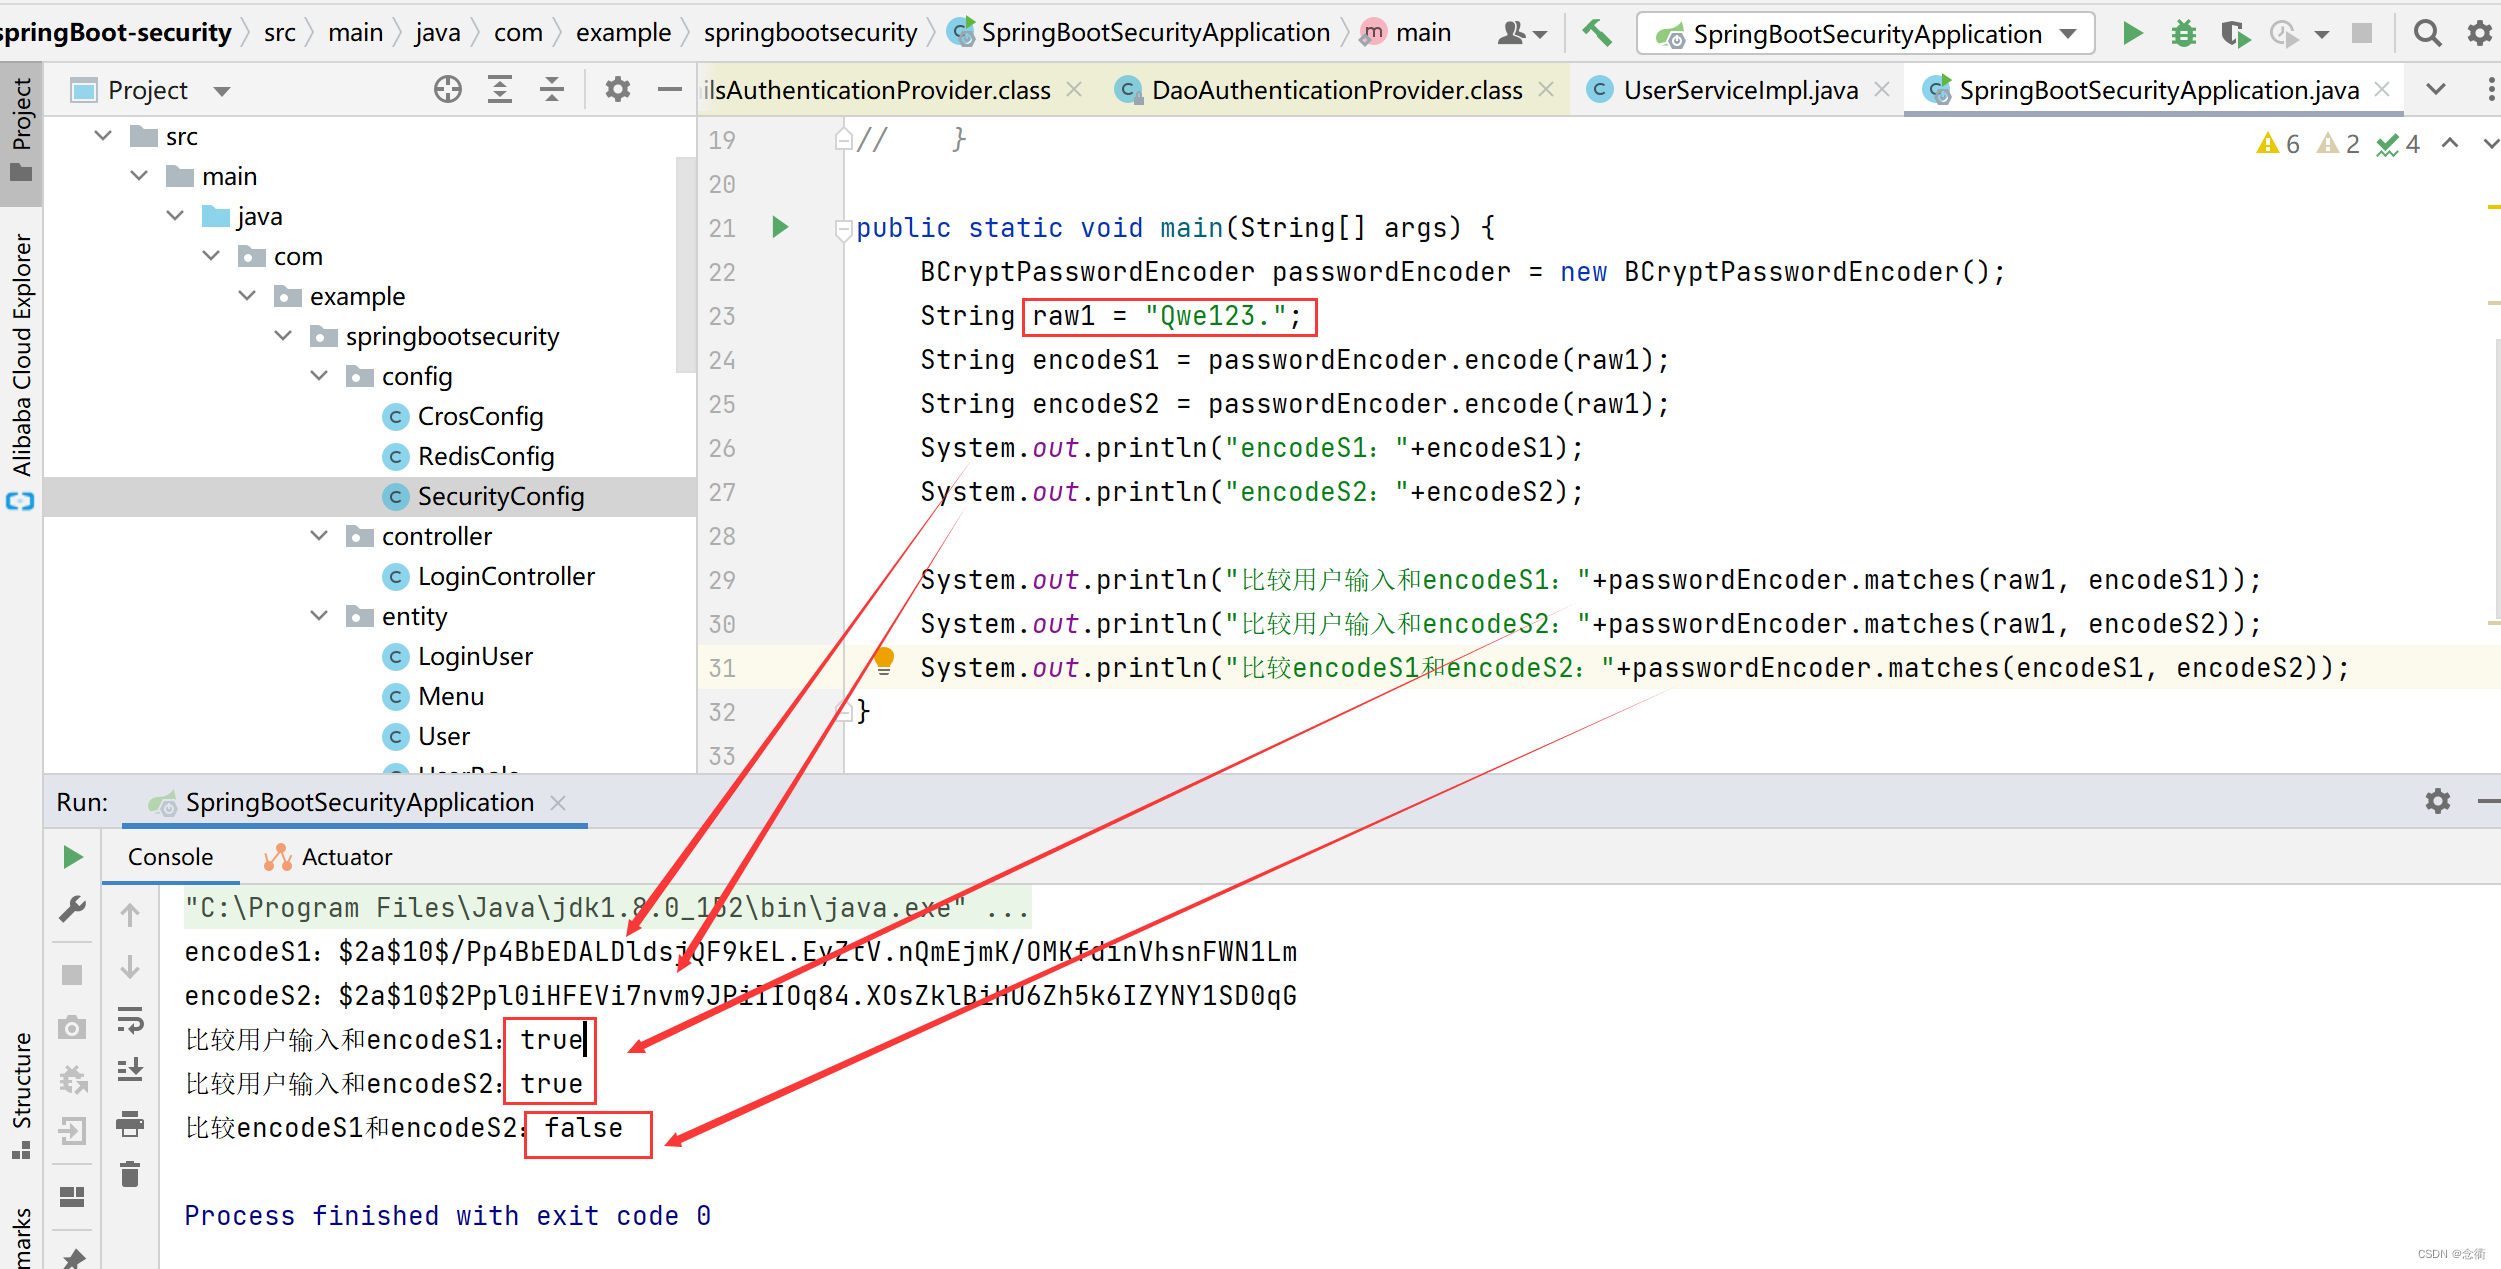
Task: Click the warnings count inspection widget
Action: tap(2278, 144)
